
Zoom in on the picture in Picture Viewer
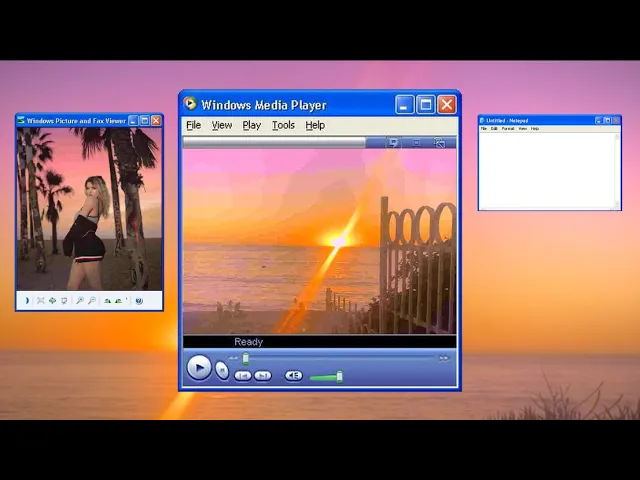click(80, 300)
